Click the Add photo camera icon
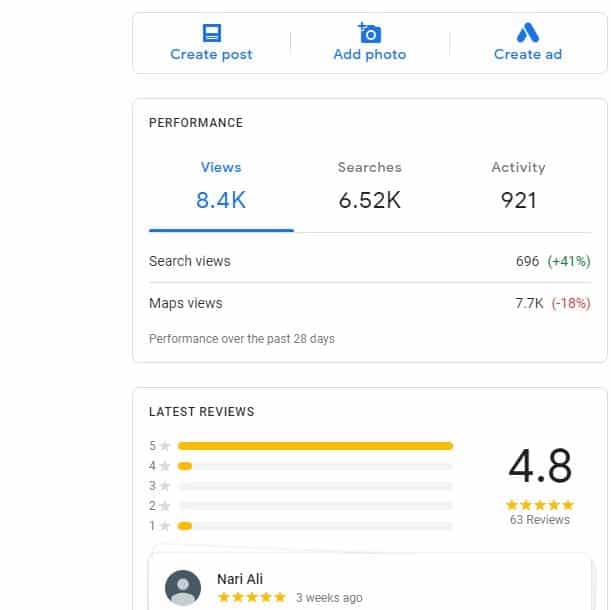 click(x=369, y=33)
